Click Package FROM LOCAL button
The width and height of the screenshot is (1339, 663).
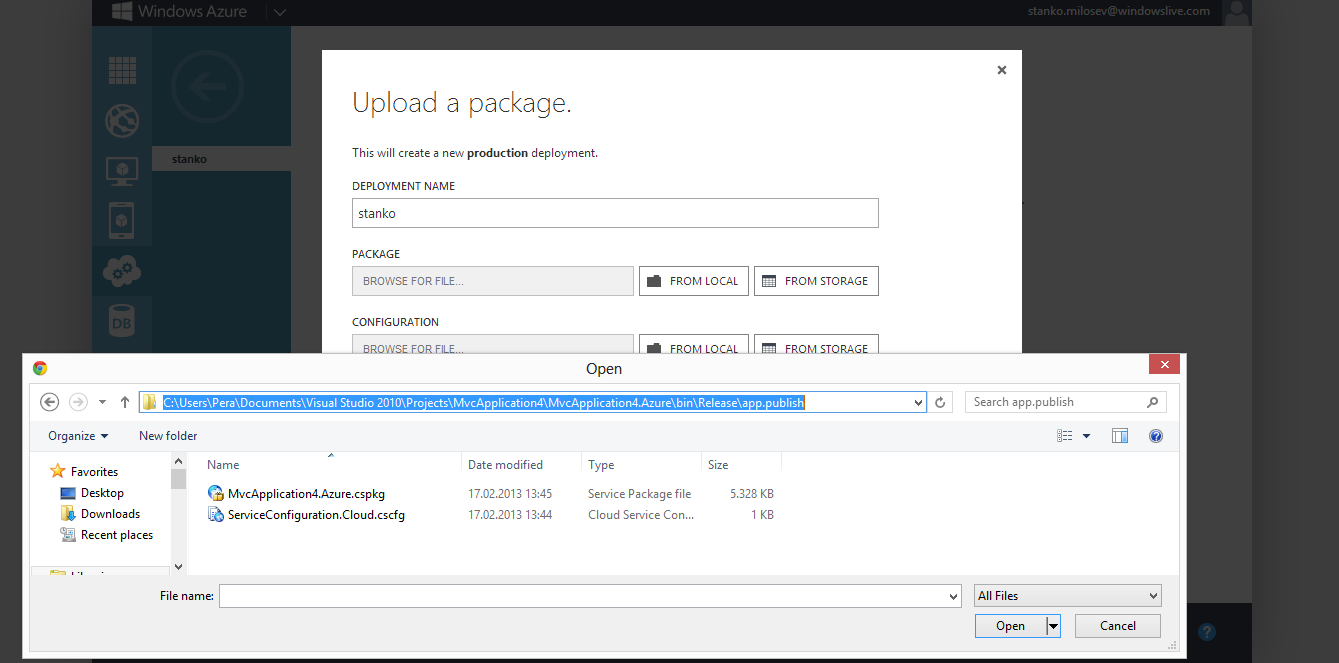(x=694, y=281)
